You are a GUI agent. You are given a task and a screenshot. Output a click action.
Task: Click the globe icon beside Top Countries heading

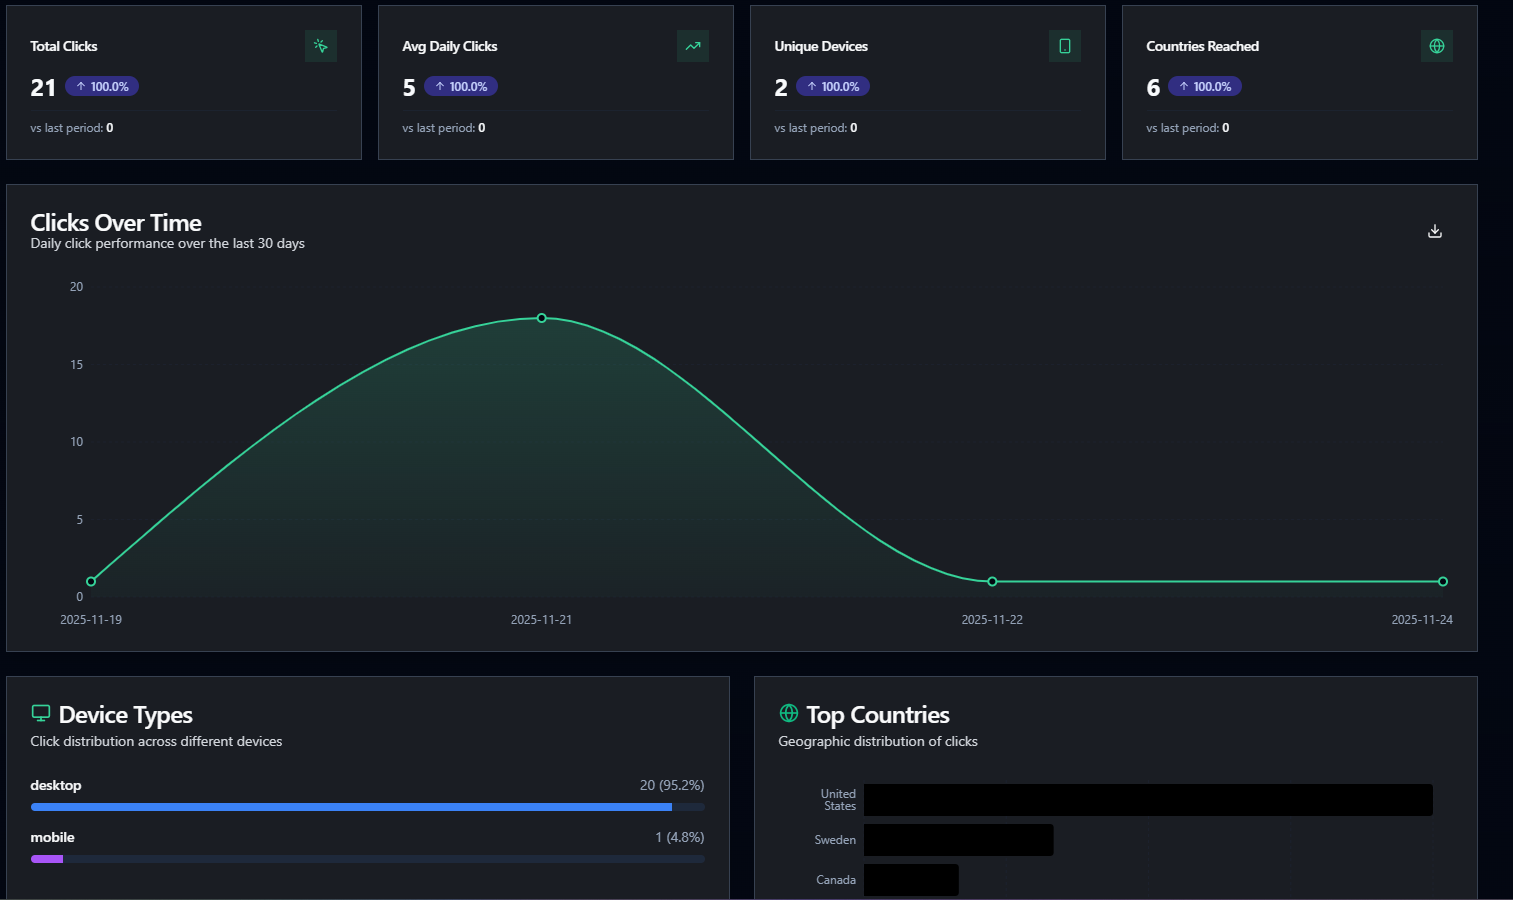pyautogui.click(x=788, y=713)
